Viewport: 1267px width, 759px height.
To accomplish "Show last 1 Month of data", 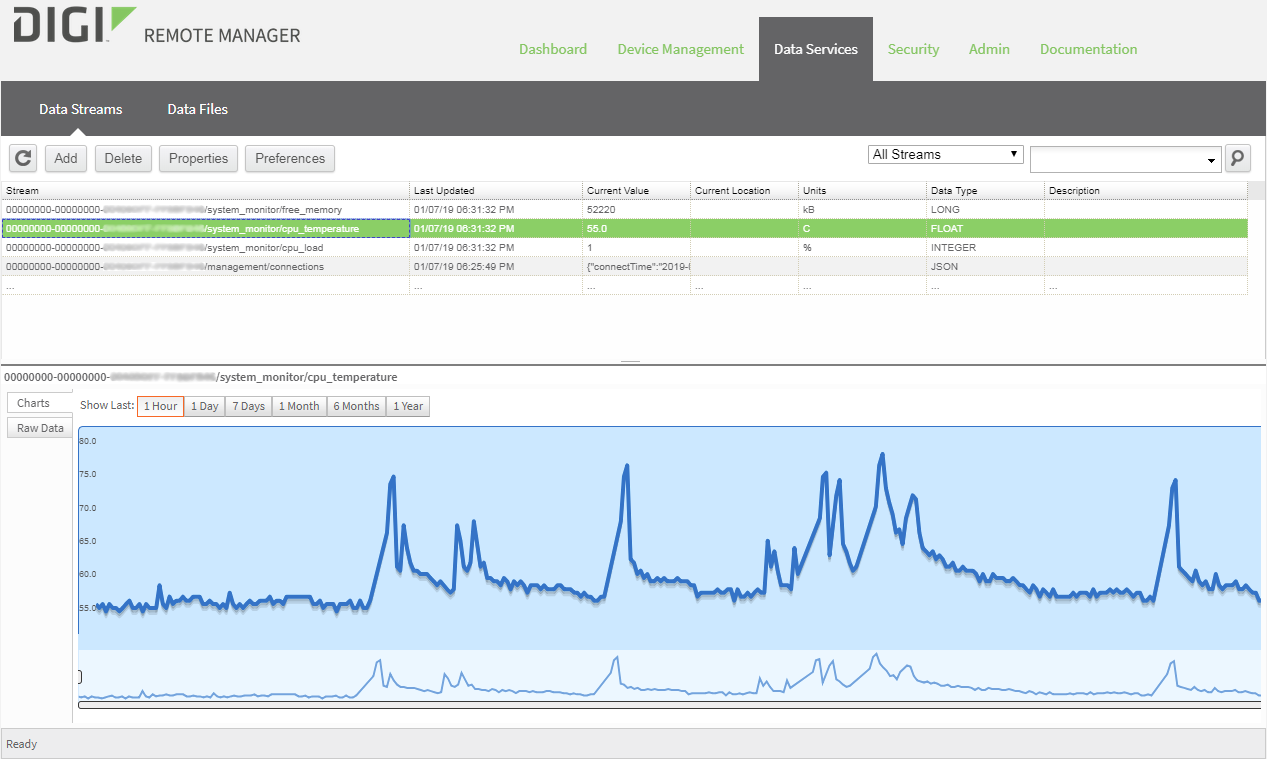I will point(299,406).
